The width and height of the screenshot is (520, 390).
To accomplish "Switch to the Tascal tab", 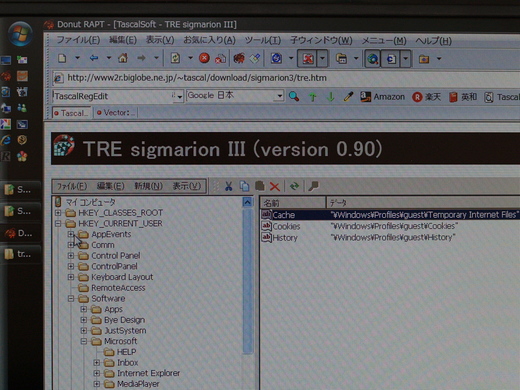I will click(72, 113).
